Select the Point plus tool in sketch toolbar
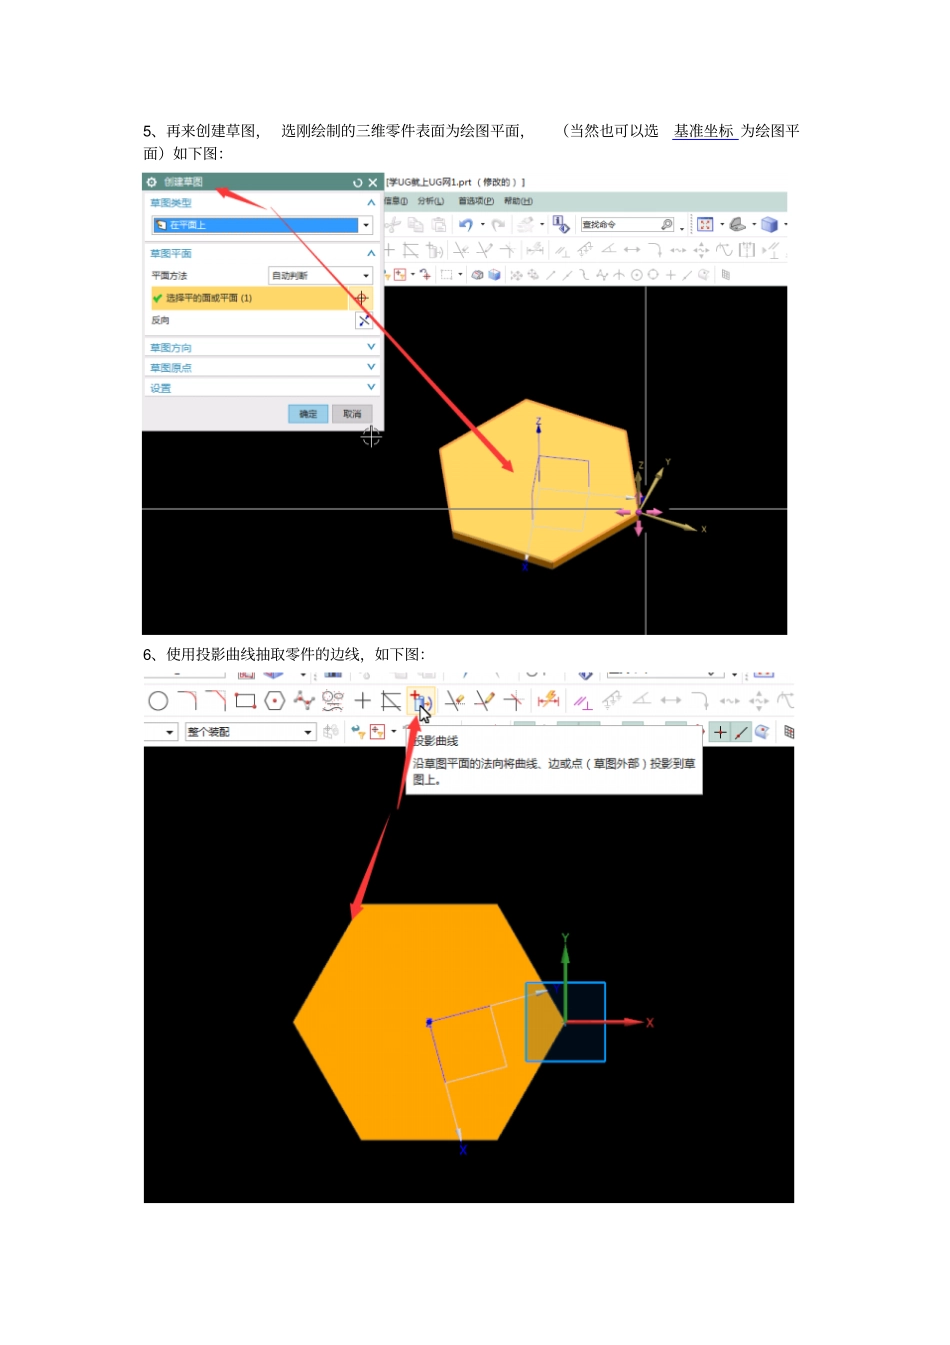This screenshot has width=950, height=1345. pyautogui.click(x=363, y=701)
